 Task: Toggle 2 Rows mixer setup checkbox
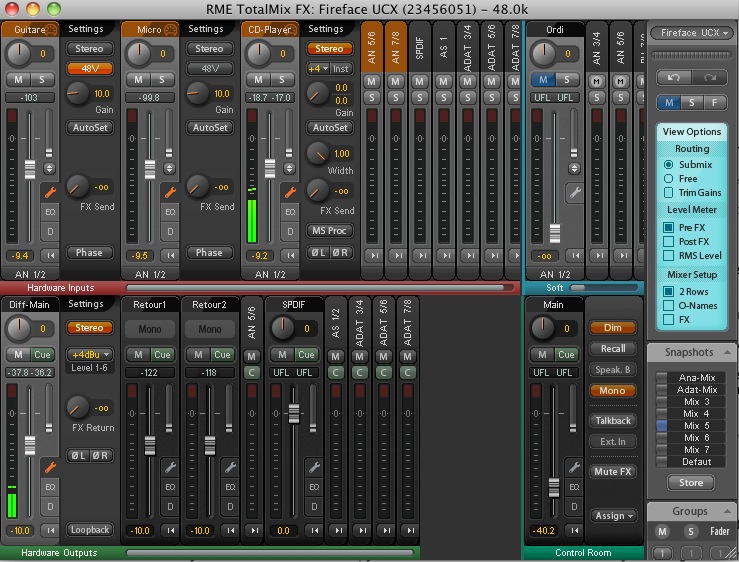pos(668,291)
